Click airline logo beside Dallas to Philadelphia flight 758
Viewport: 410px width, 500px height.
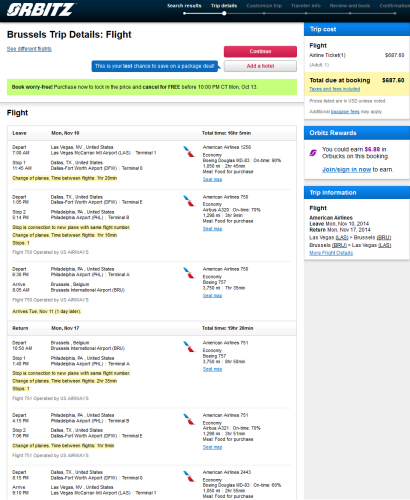coord(189,201)
